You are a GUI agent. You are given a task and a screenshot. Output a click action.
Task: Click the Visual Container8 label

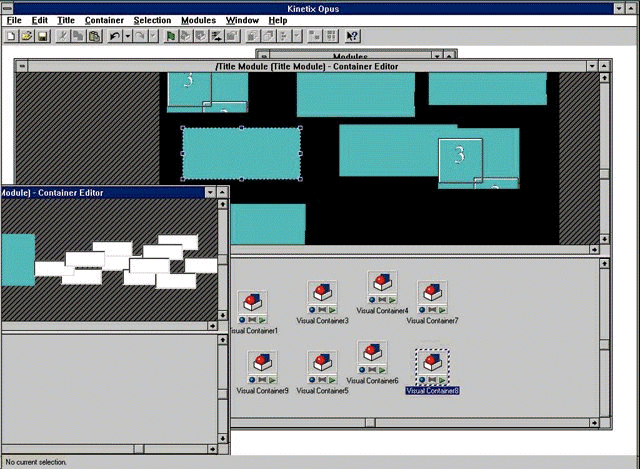click(432, 391)
